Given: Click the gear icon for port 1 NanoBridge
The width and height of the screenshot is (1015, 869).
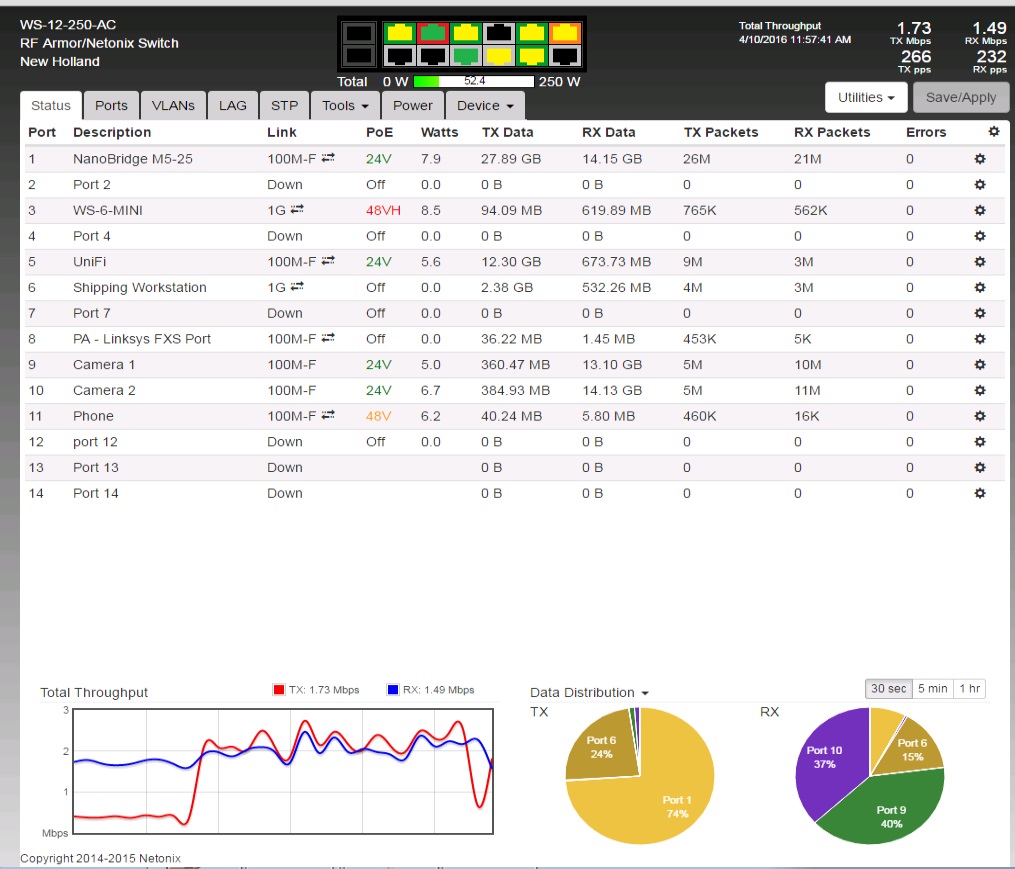Looking at the screenshot, I should (x=980, y=159).
